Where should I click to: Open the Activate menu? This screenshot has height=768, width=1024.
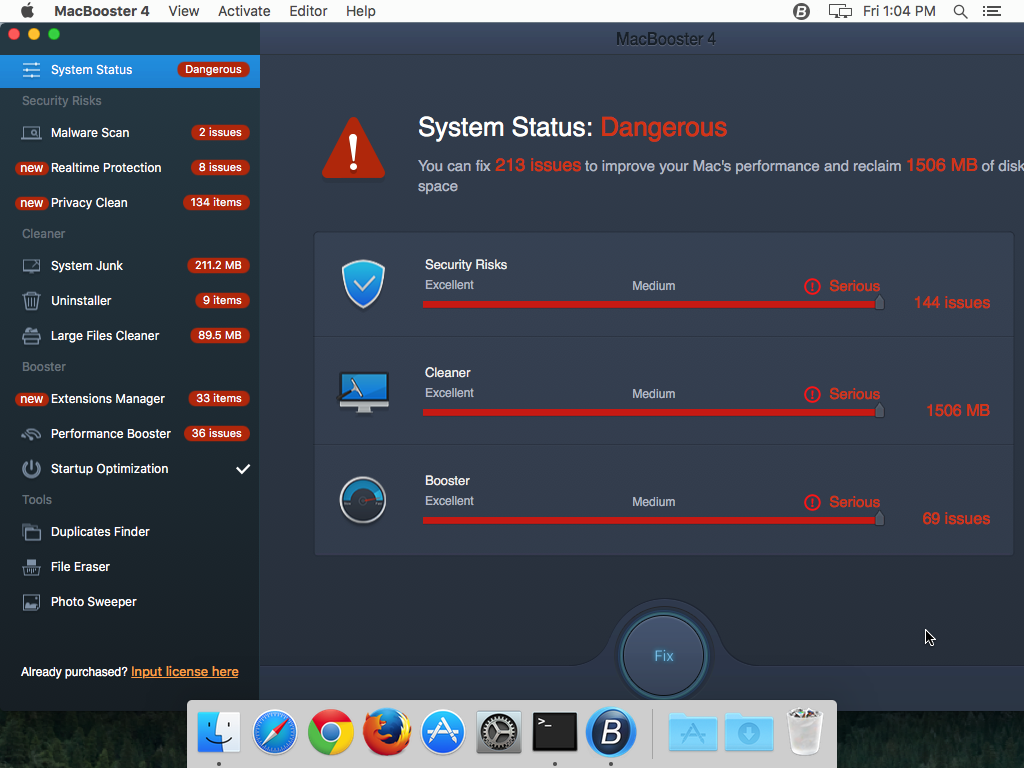(244, 11)
